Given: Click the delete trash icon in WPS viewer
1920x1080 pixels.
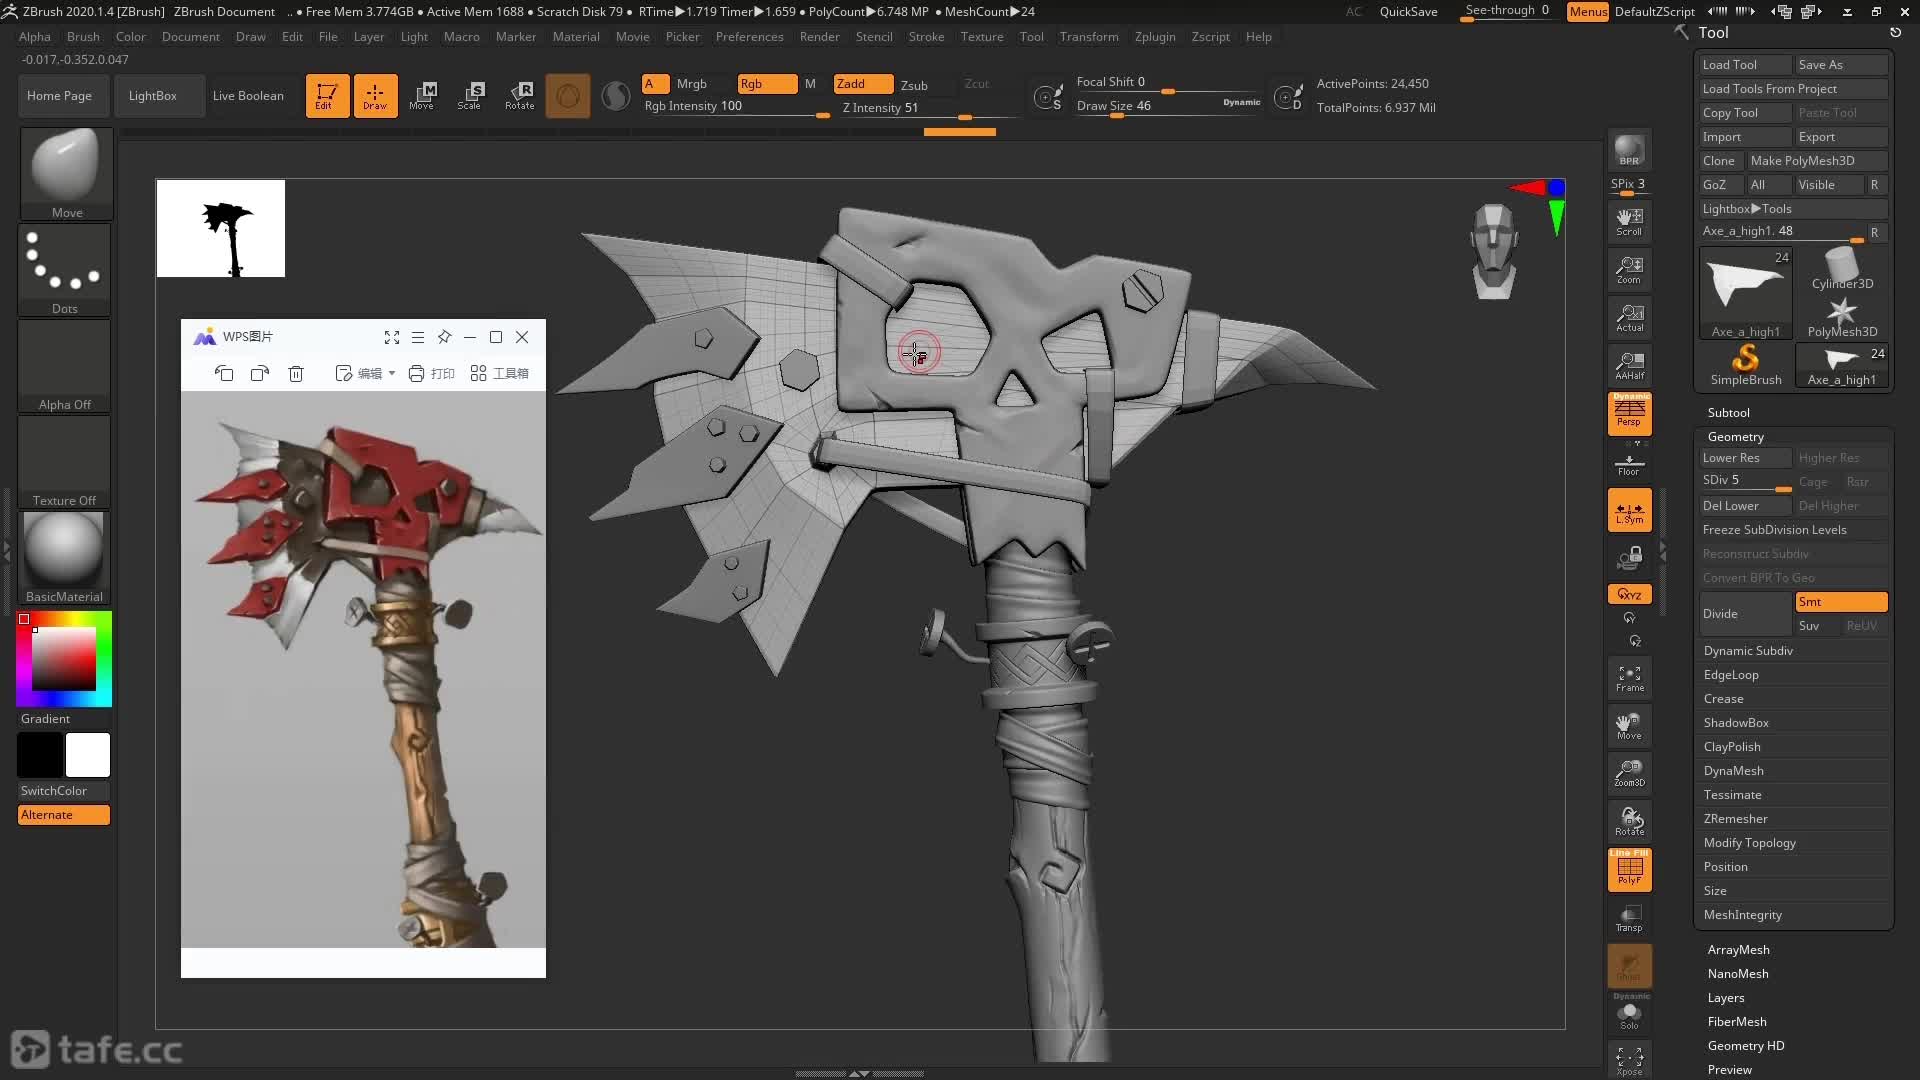Looking at the screenshot, I should click(296, 373).
